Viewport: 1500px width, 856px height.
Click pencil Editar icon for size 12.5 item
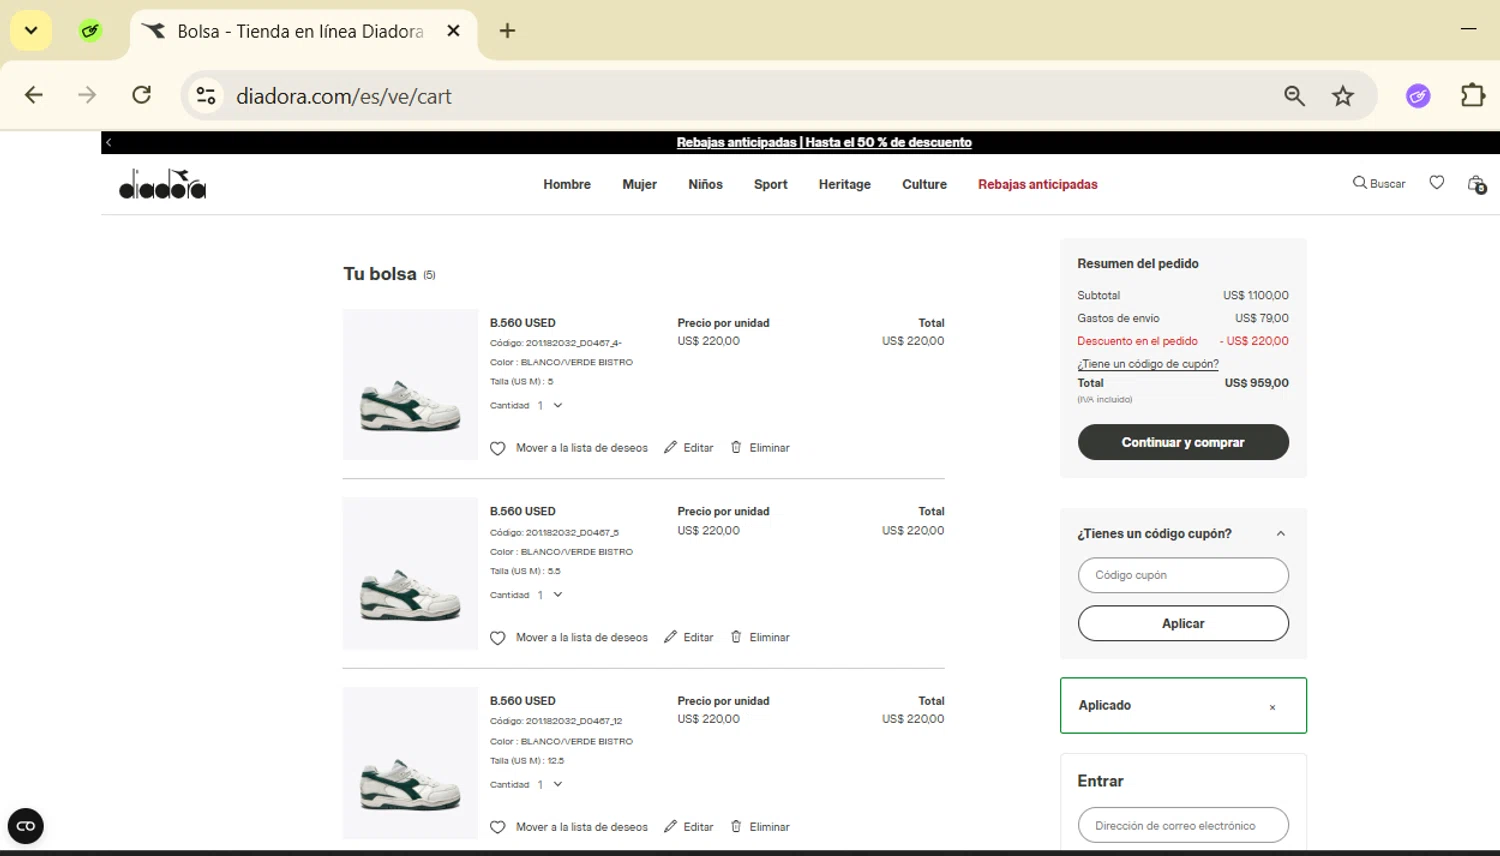pyautogui.click(x=670, y=826)
